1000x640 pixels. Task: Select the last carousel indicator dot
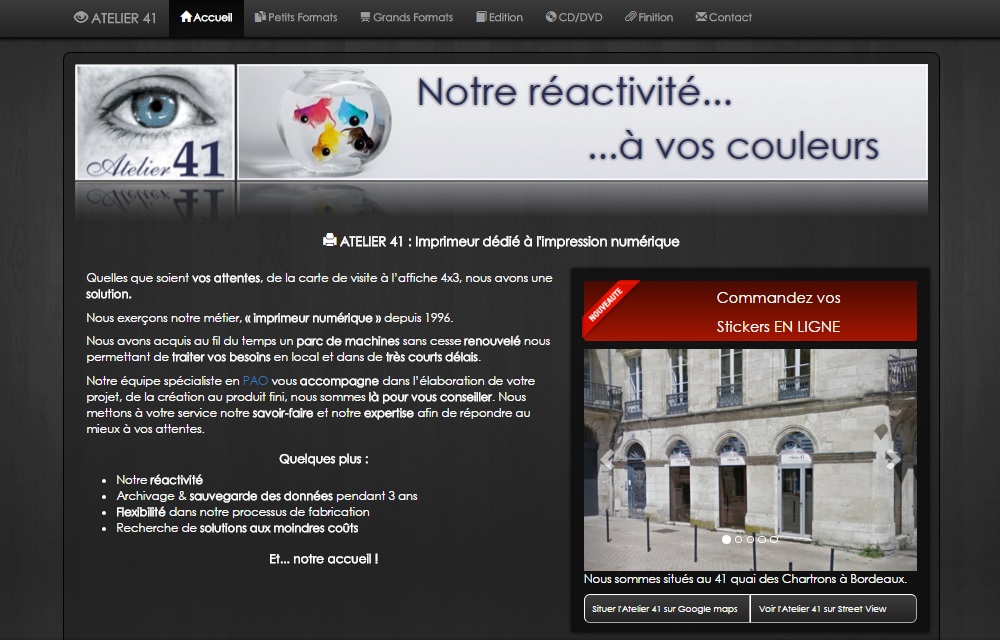[x=774, y=539]
